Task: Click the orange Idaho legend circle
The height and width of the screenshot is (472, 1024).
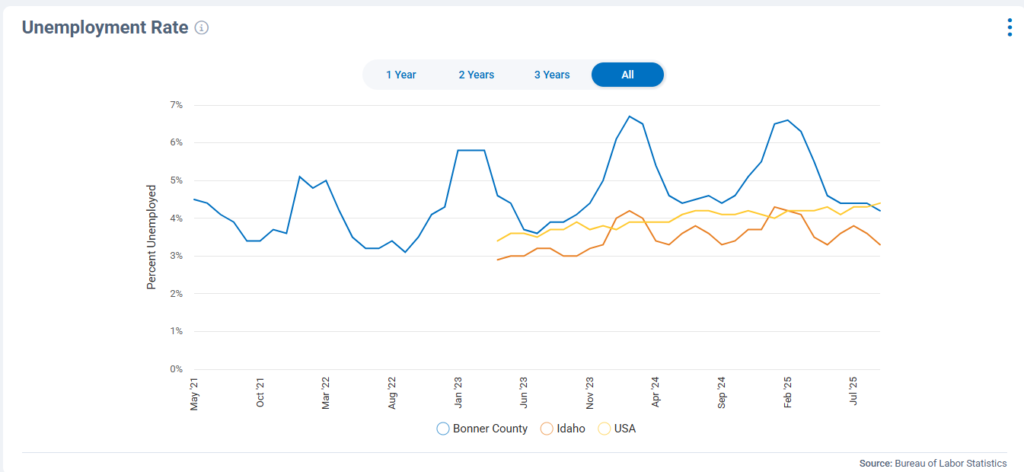Action: coord(547,429)
